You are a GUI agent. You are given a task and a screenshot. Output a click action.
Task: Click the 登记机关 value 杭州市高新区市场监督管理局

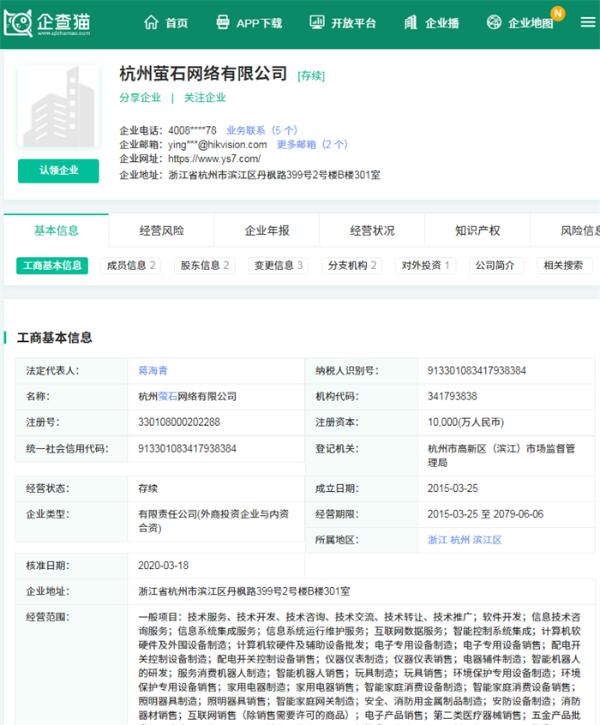point(501,455)
